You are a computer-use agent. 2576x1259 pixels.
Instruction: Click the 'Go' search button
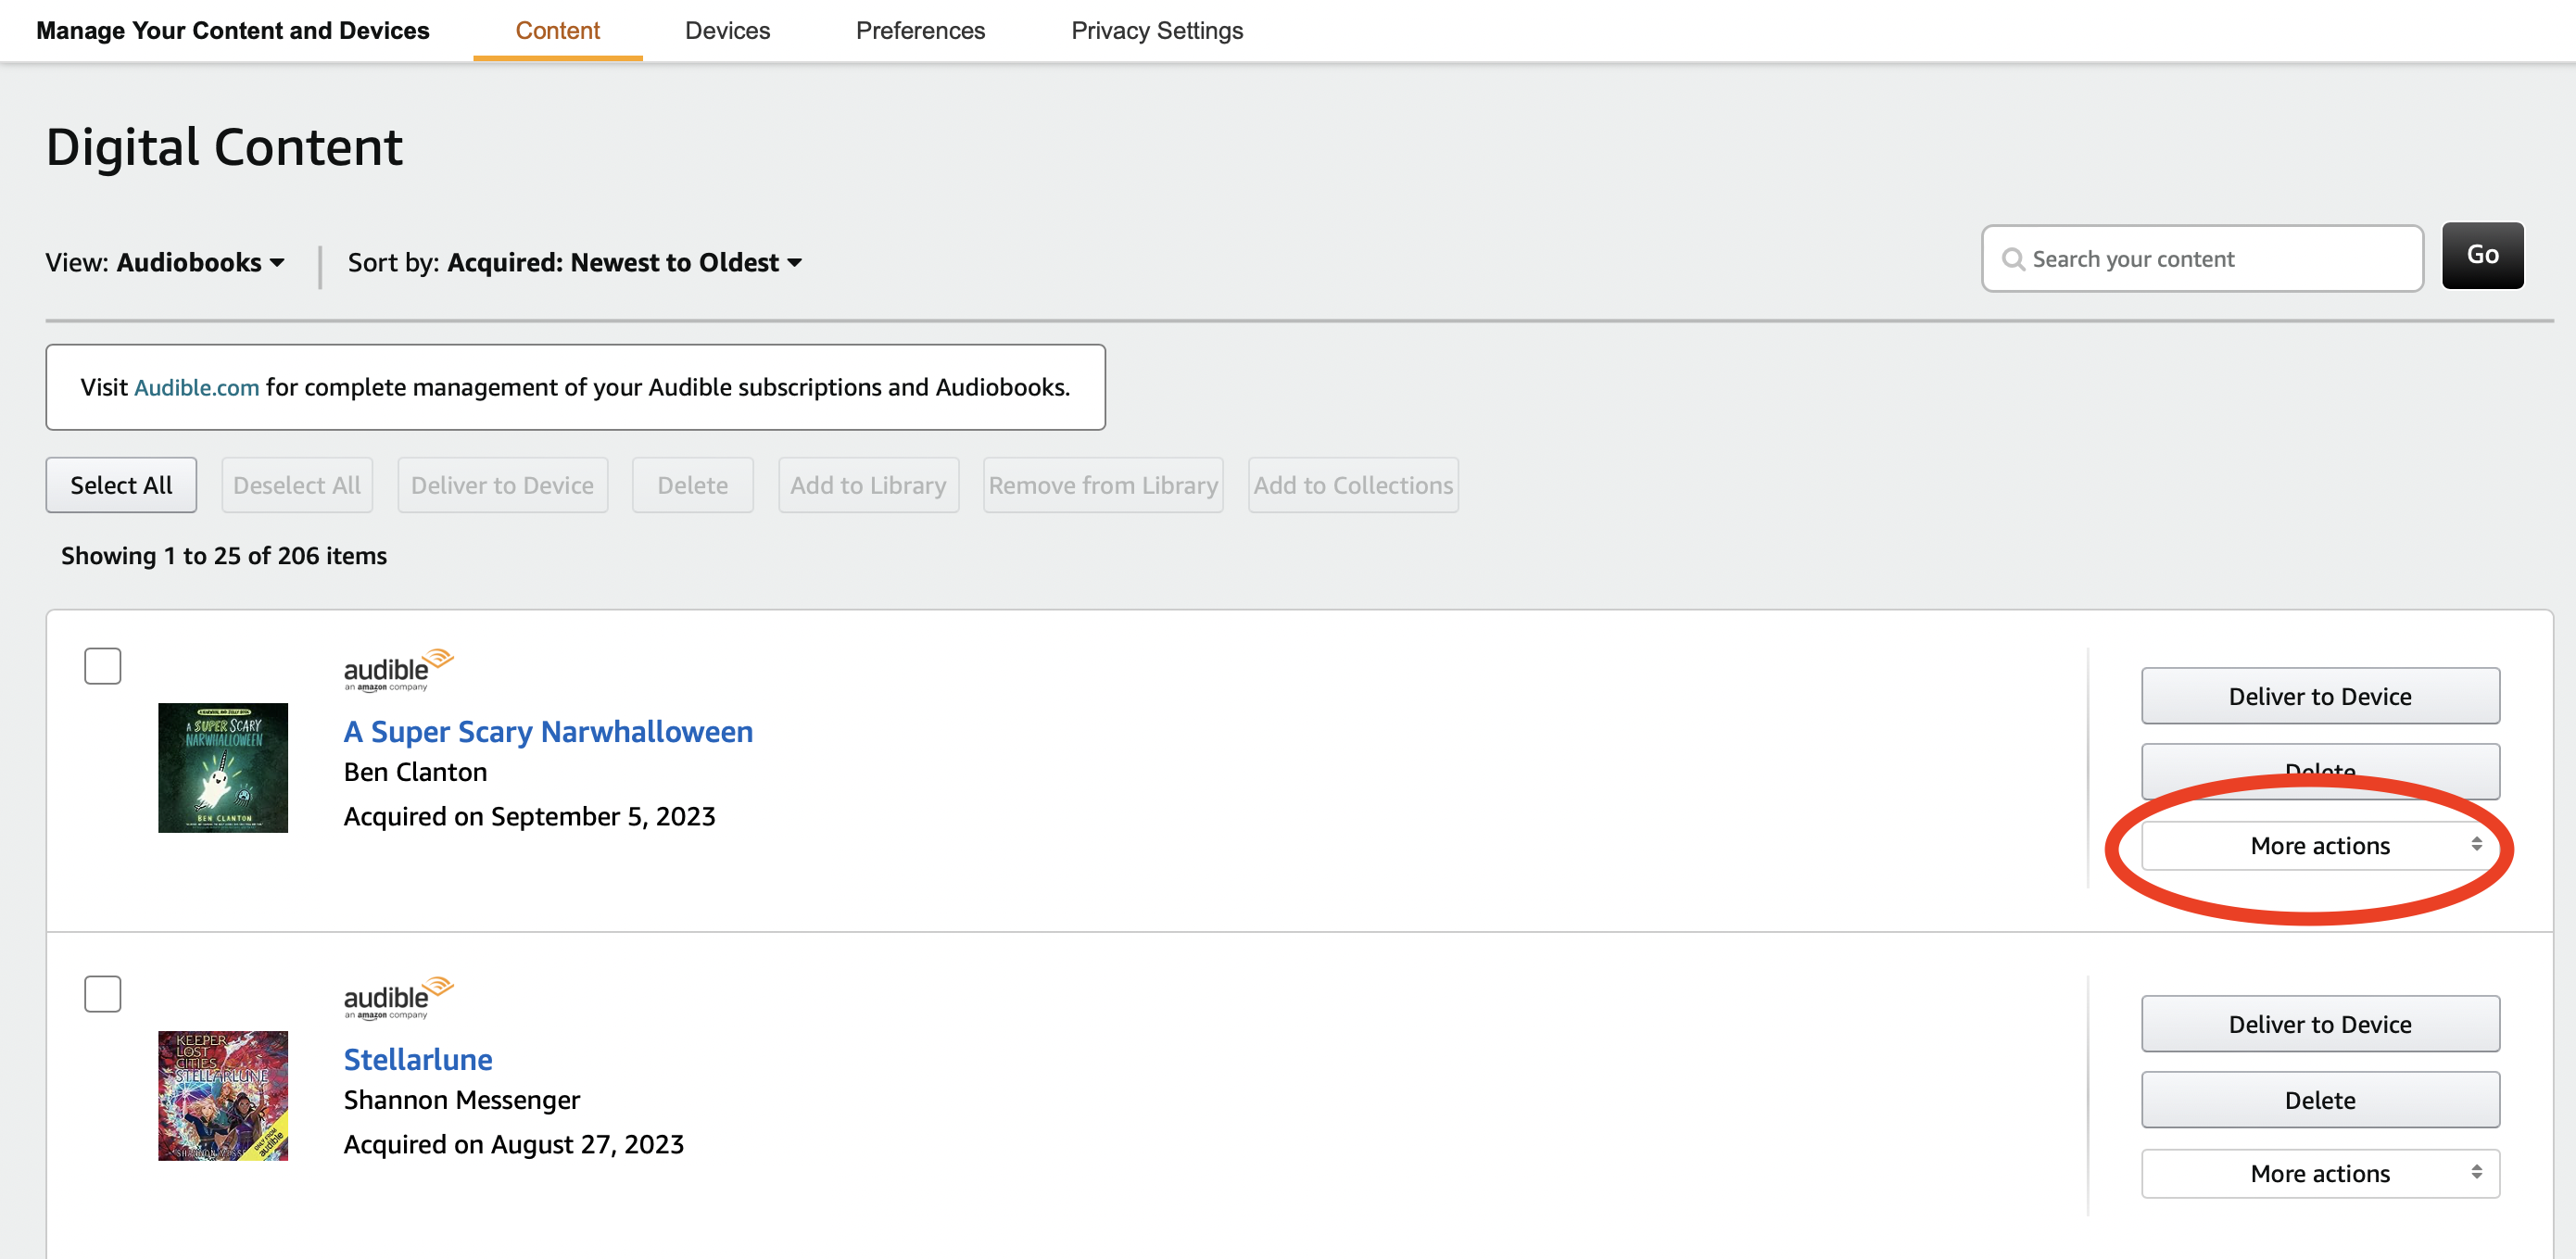[x=2481, y=258]
